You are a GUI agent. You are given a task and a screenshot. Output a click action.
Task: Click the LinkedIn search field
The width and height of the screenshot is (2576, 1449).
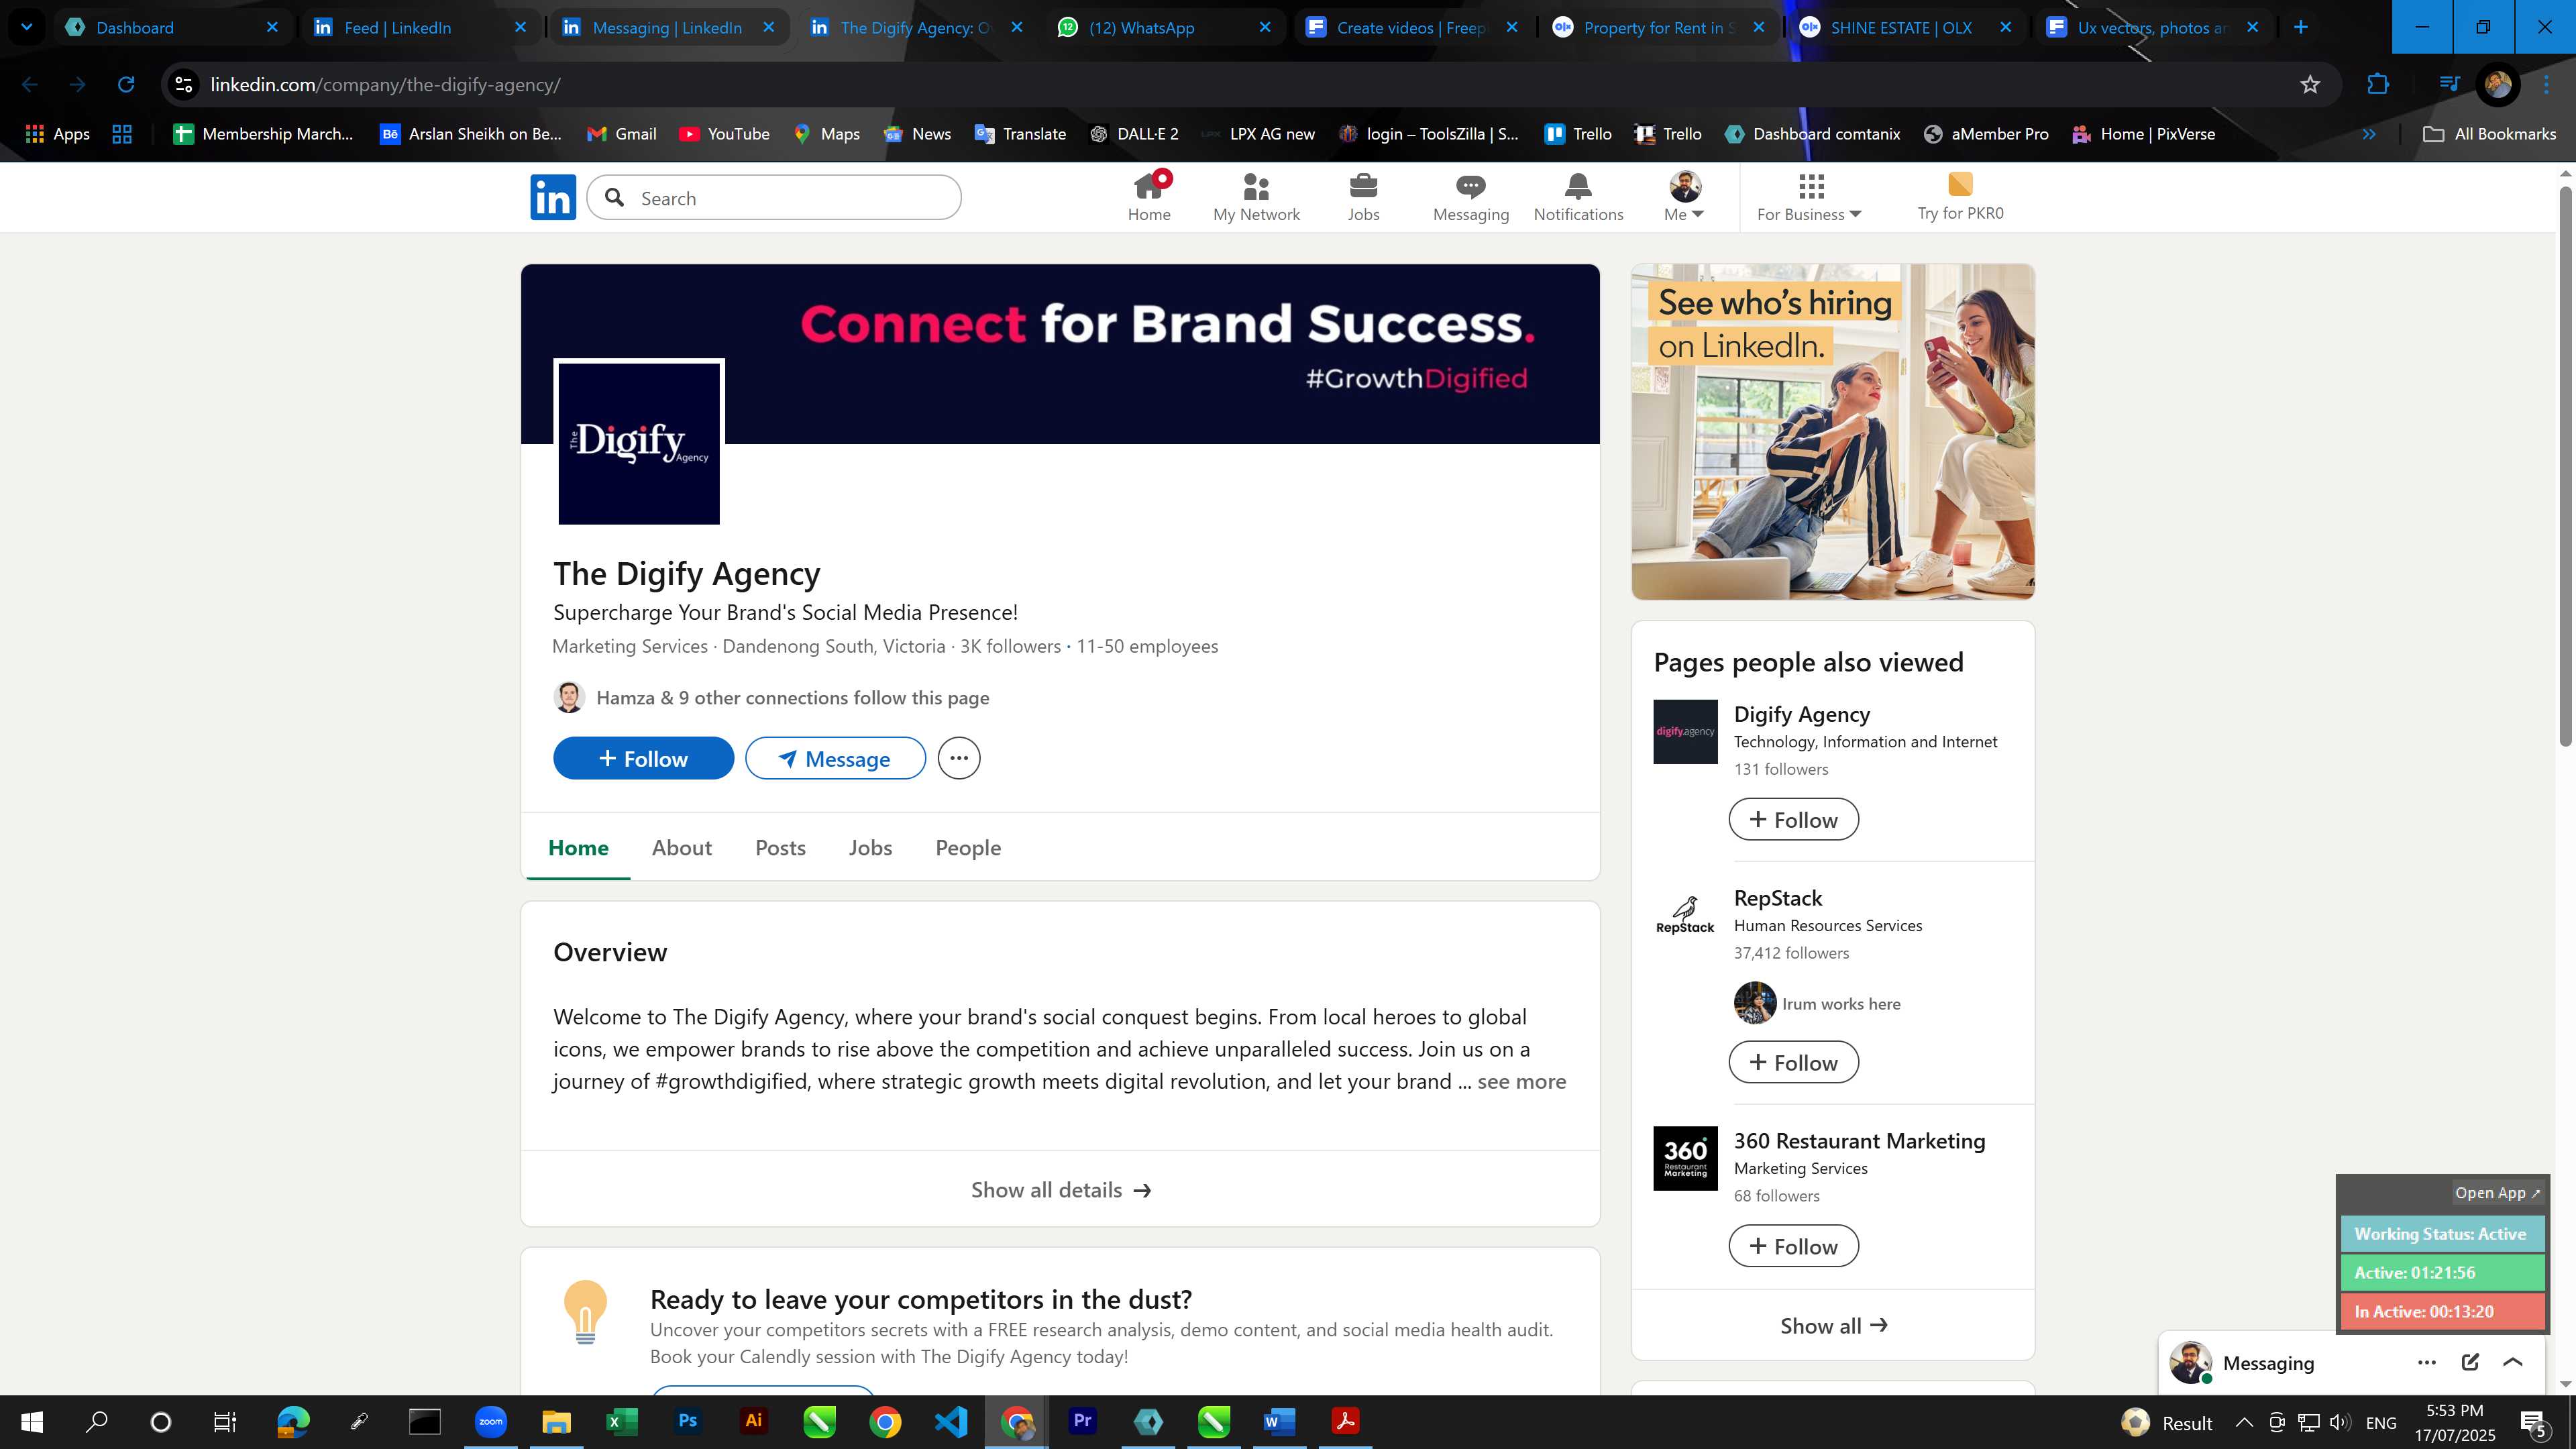tap(774, 198)
